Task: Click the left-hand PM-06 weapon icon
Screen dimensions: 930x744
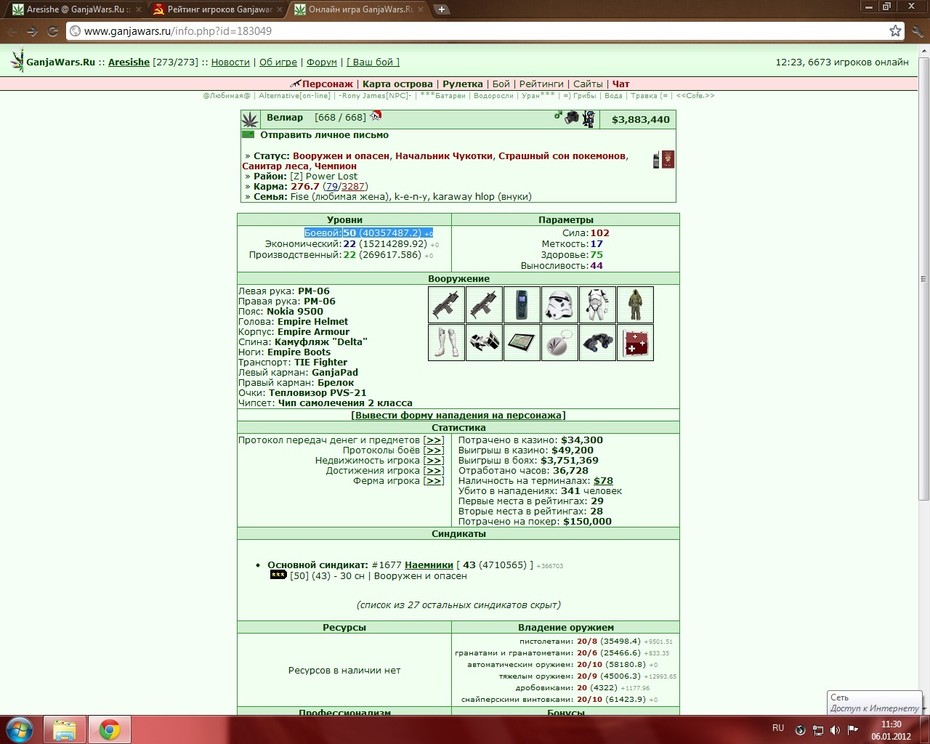Action: [446, 304]
